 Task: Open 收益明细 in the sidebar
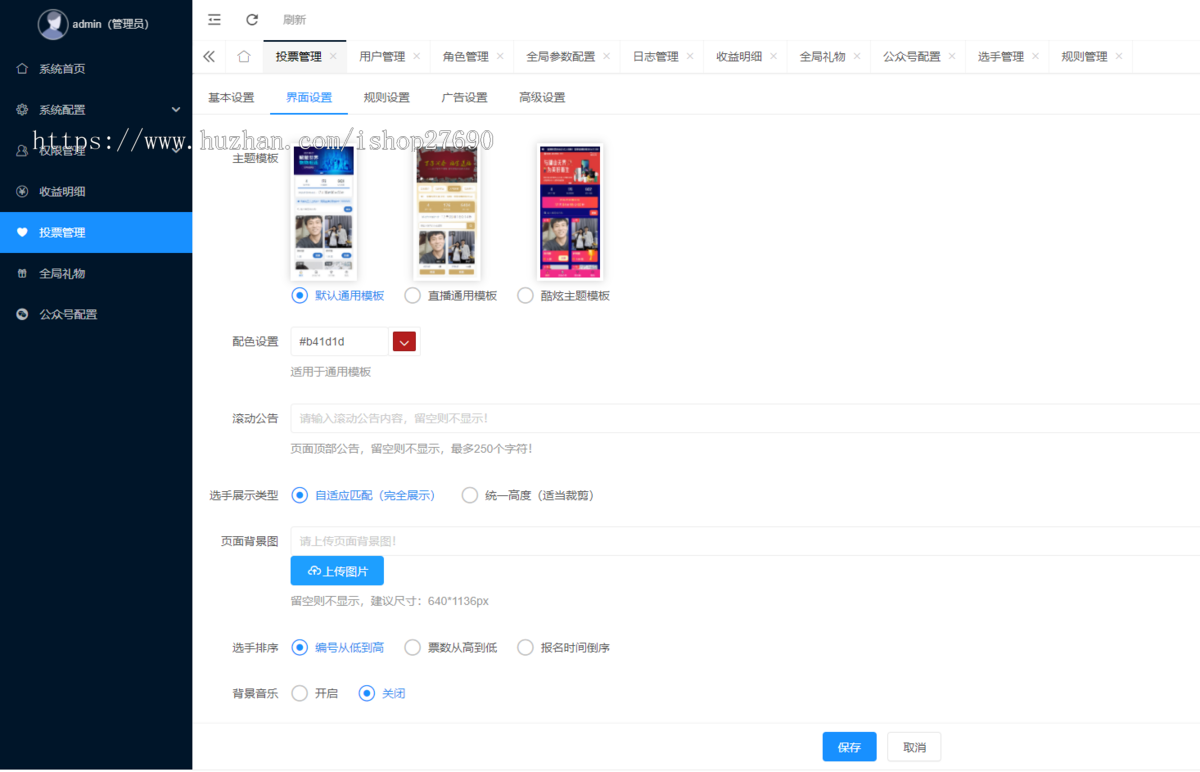pos(62,192)
